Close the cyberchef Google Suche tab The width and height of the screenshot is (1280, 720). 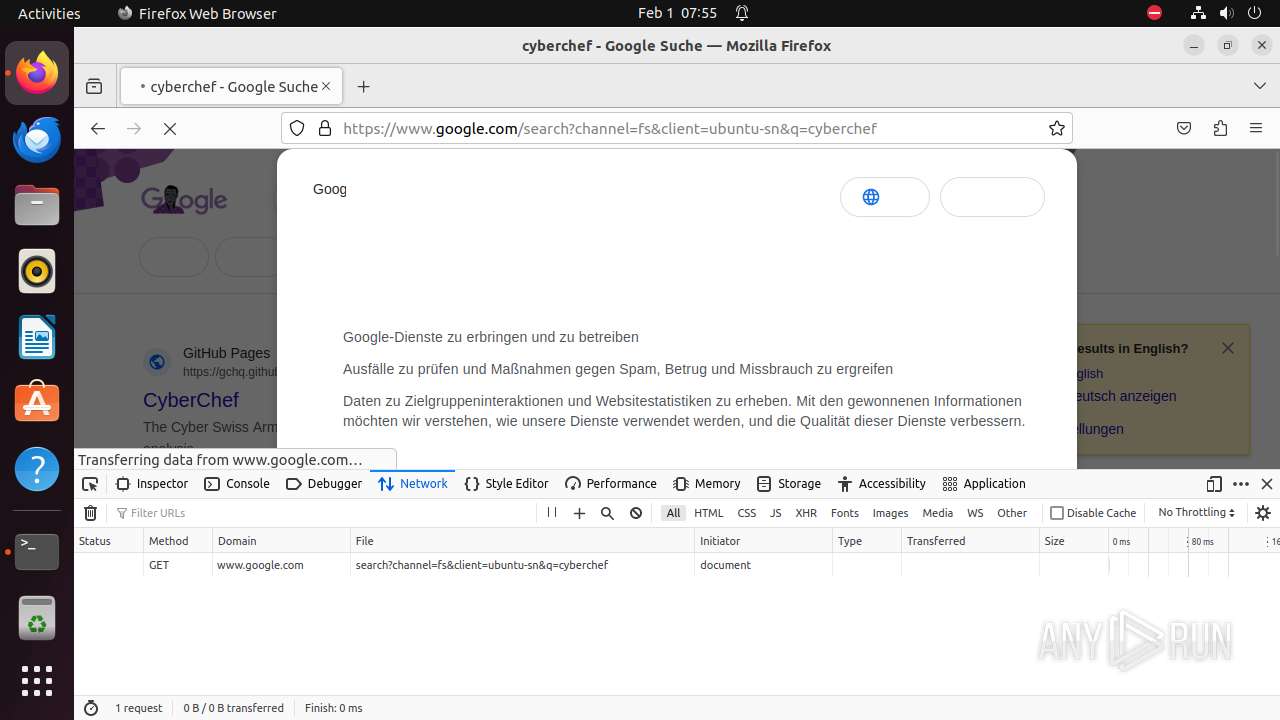[326, 87]
